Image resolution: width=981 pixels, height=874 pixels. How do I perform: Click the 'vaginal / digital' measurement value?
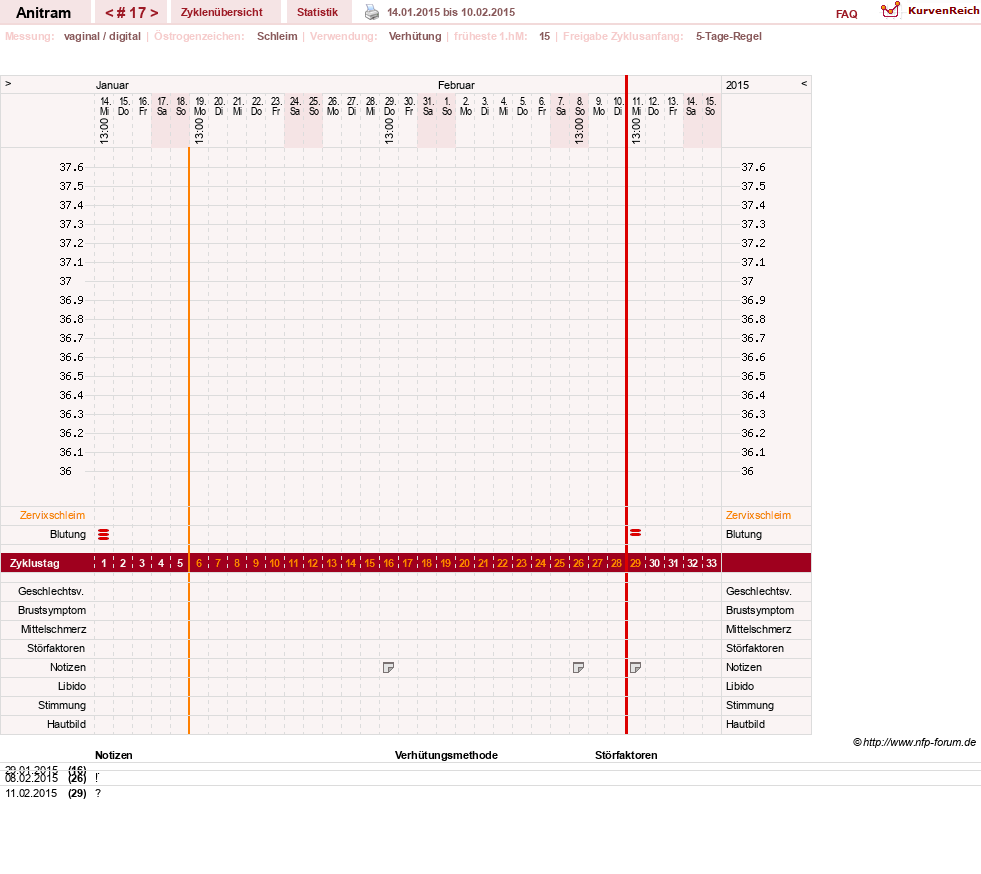(102, 36)
